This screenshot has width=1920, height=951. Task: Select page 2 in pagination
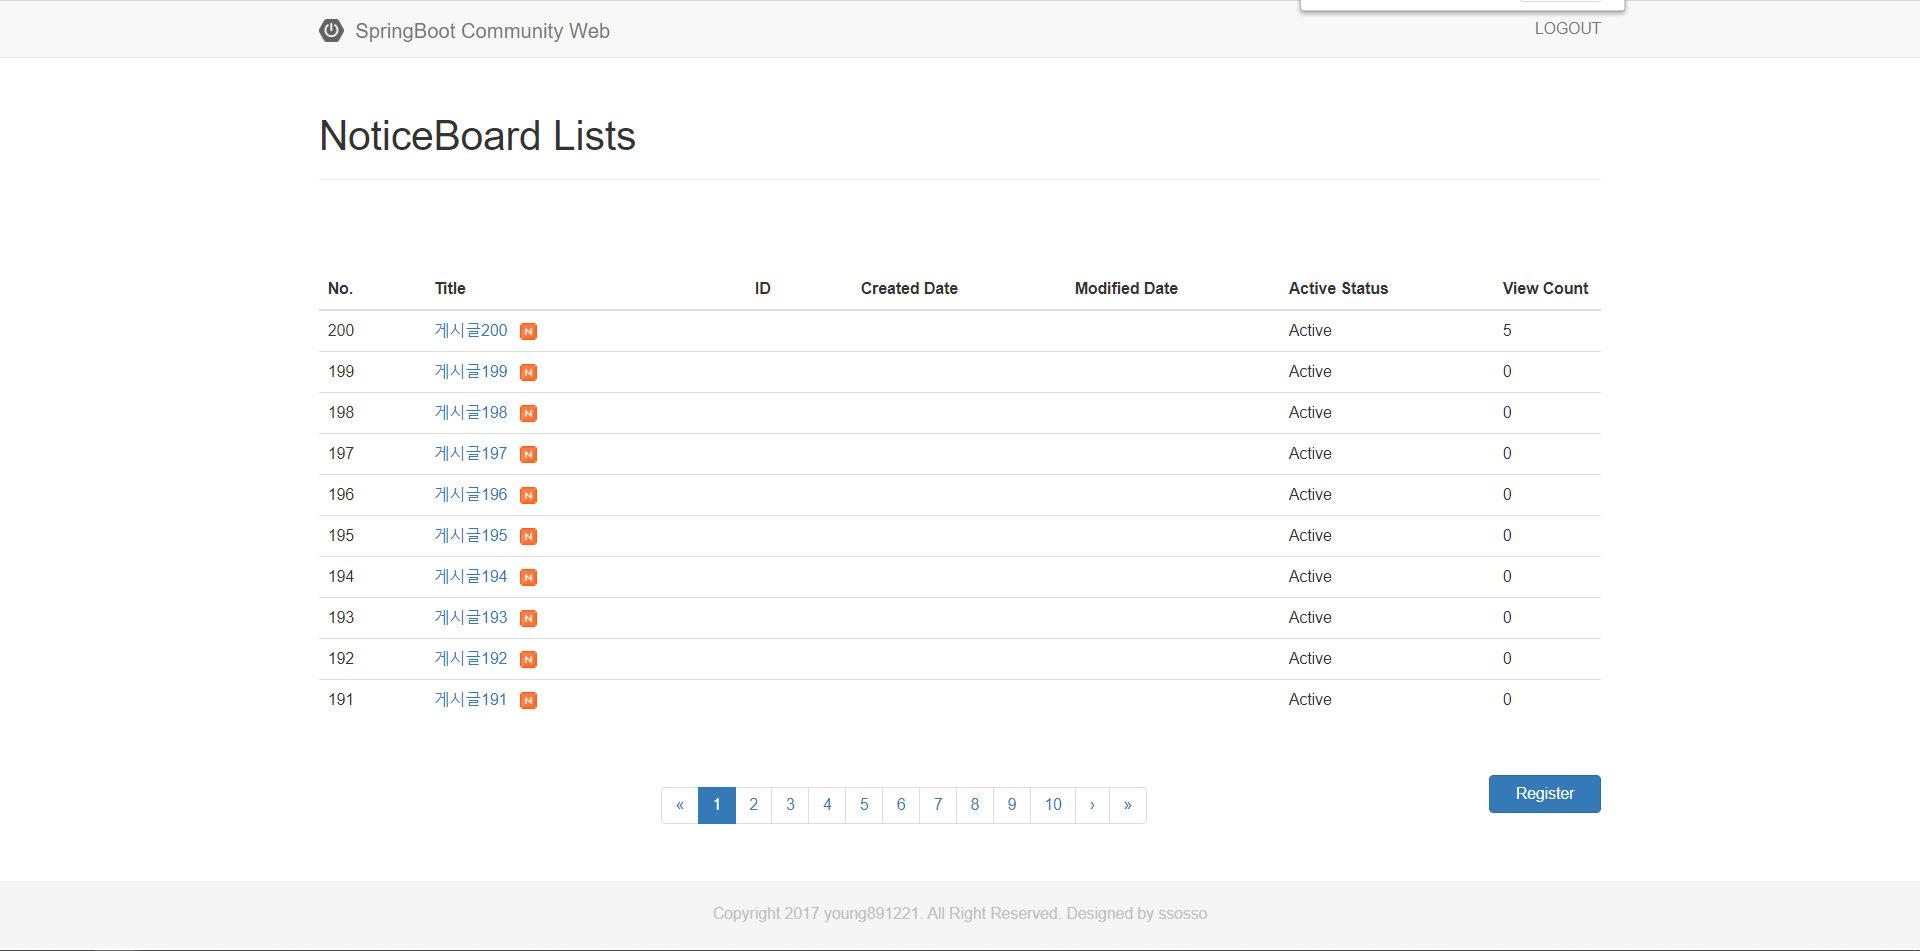753,805
